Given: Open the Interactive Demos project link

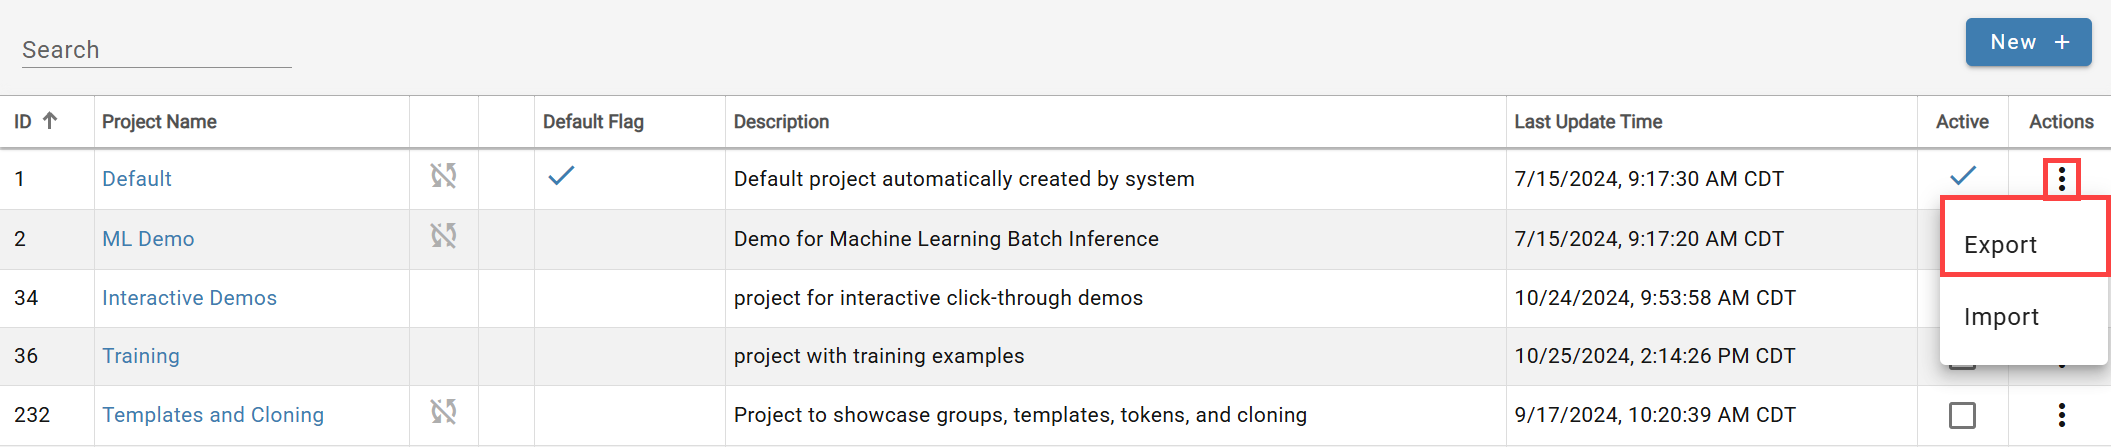Looking at the screenshot, I should pyautogui.click(x=189, y=298).
